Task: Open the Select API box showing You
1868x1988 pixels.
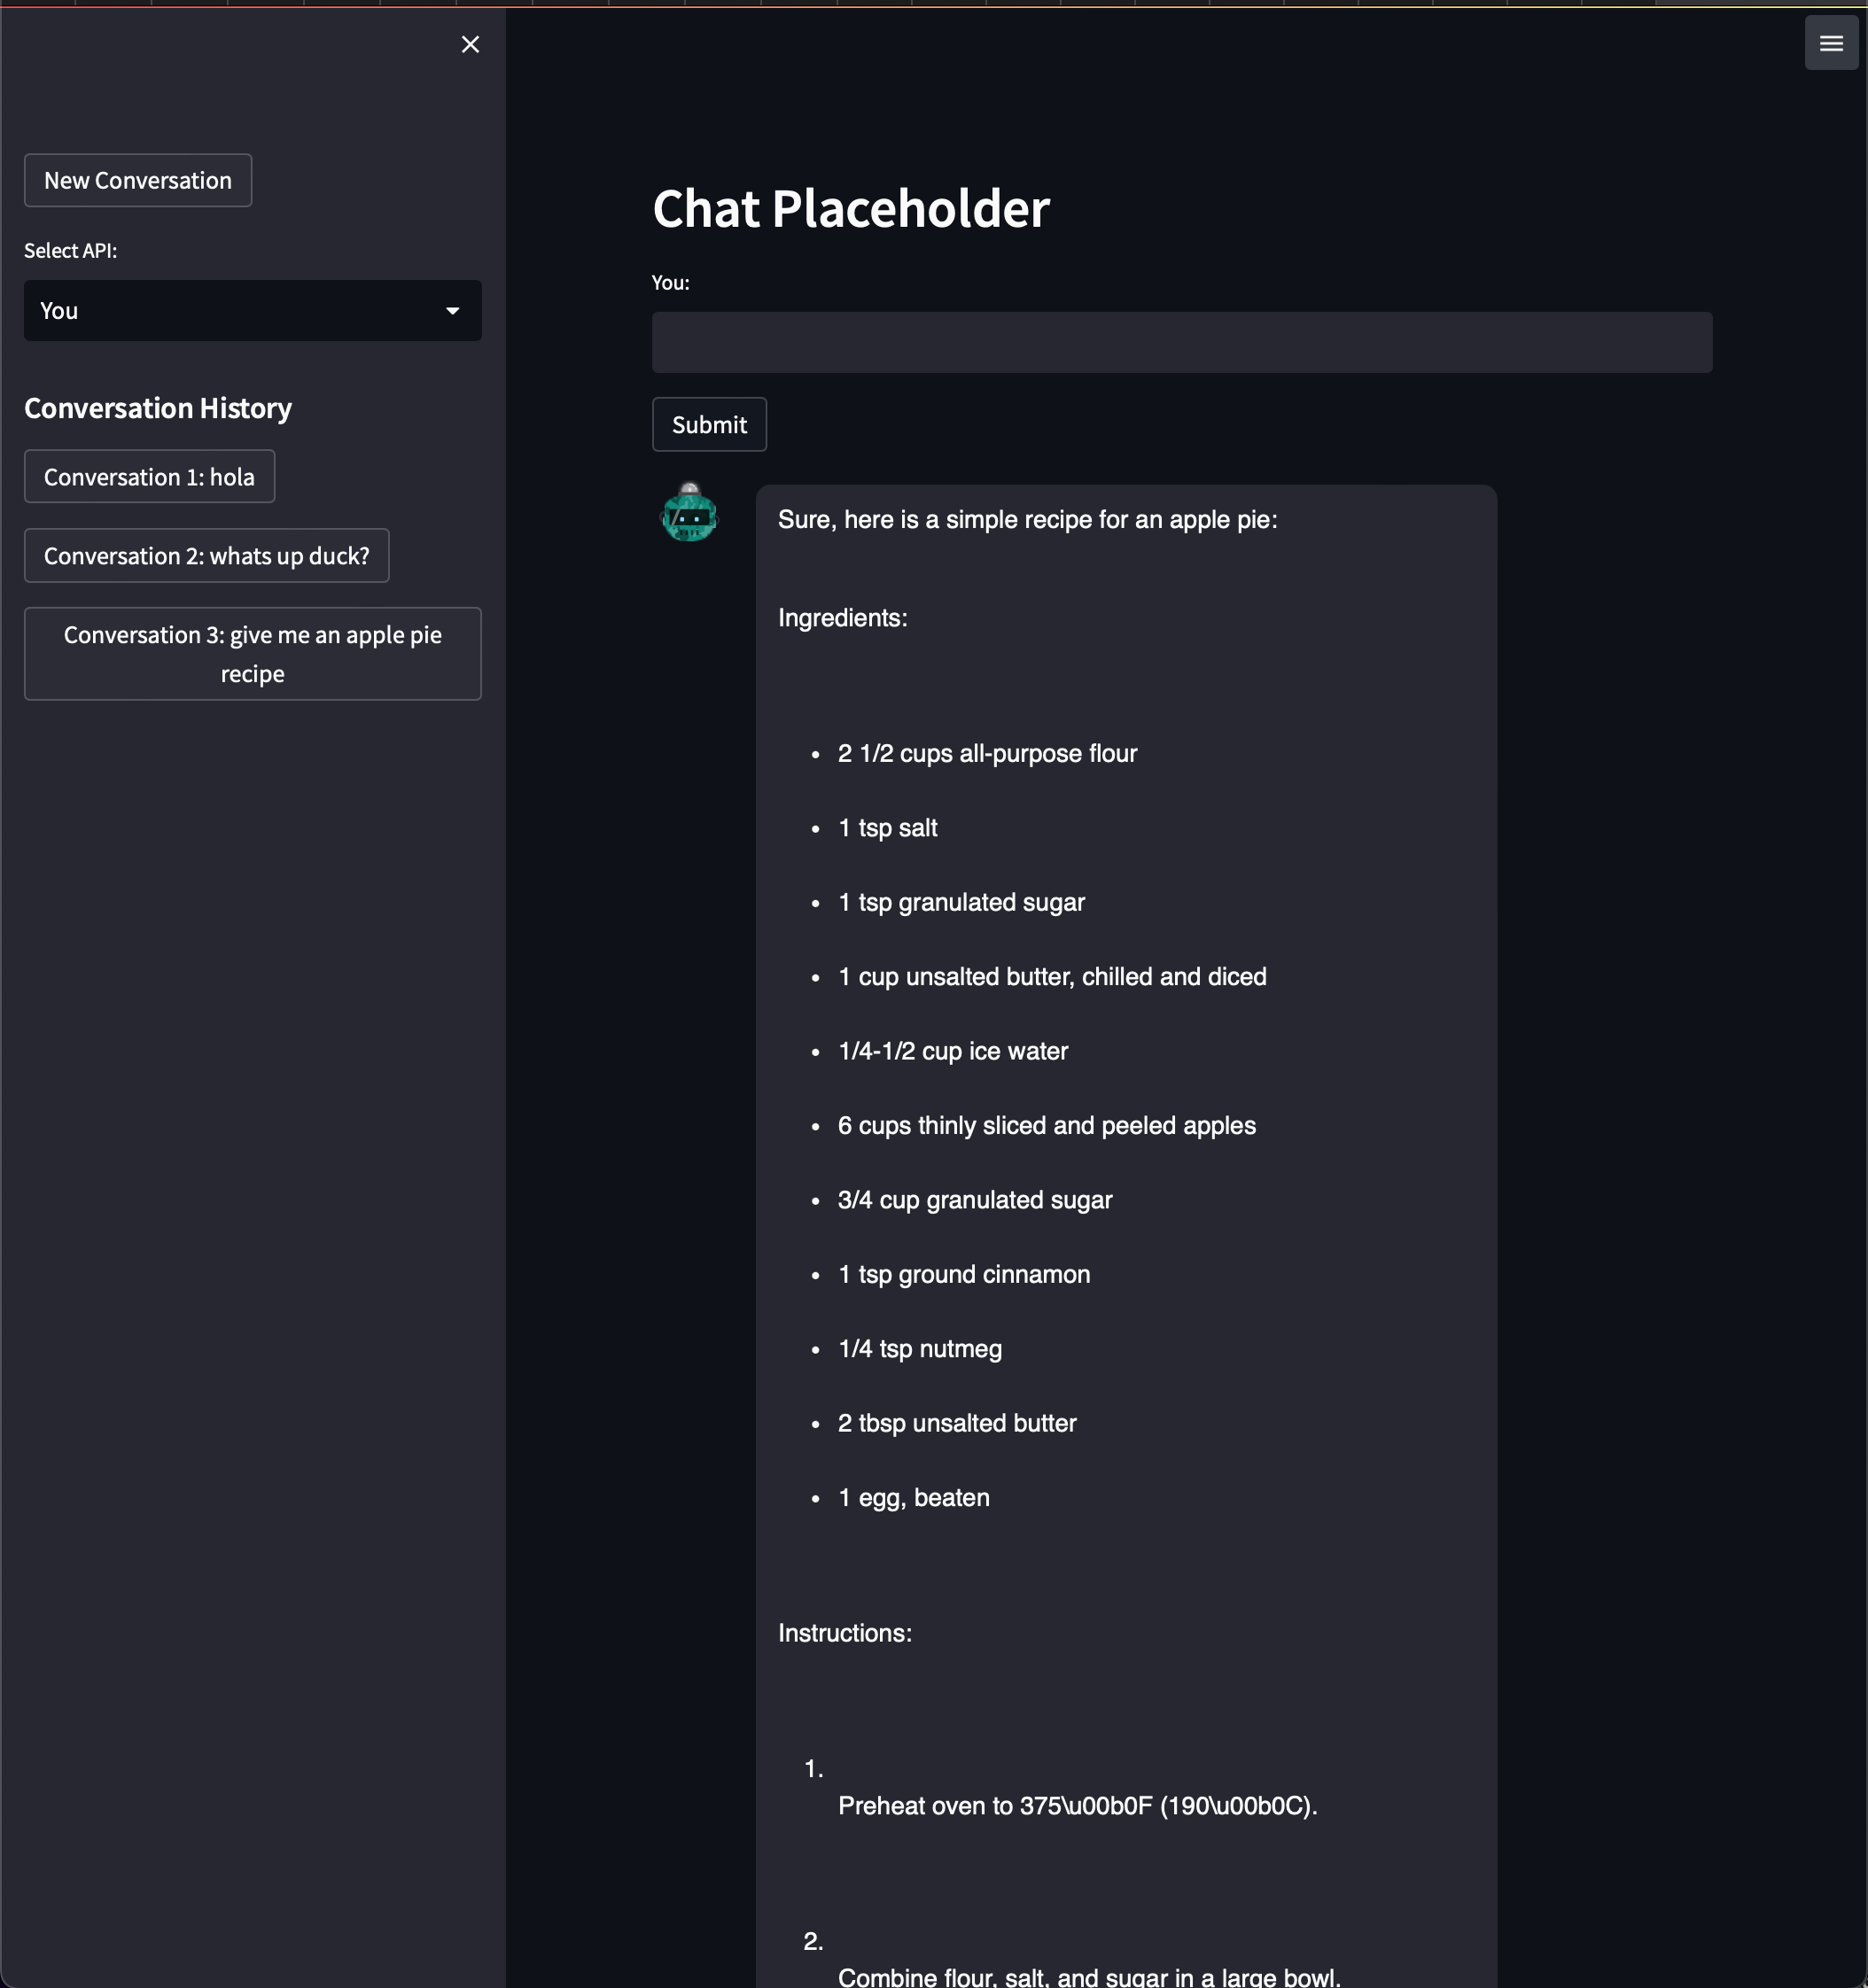Action: [240, 311]
